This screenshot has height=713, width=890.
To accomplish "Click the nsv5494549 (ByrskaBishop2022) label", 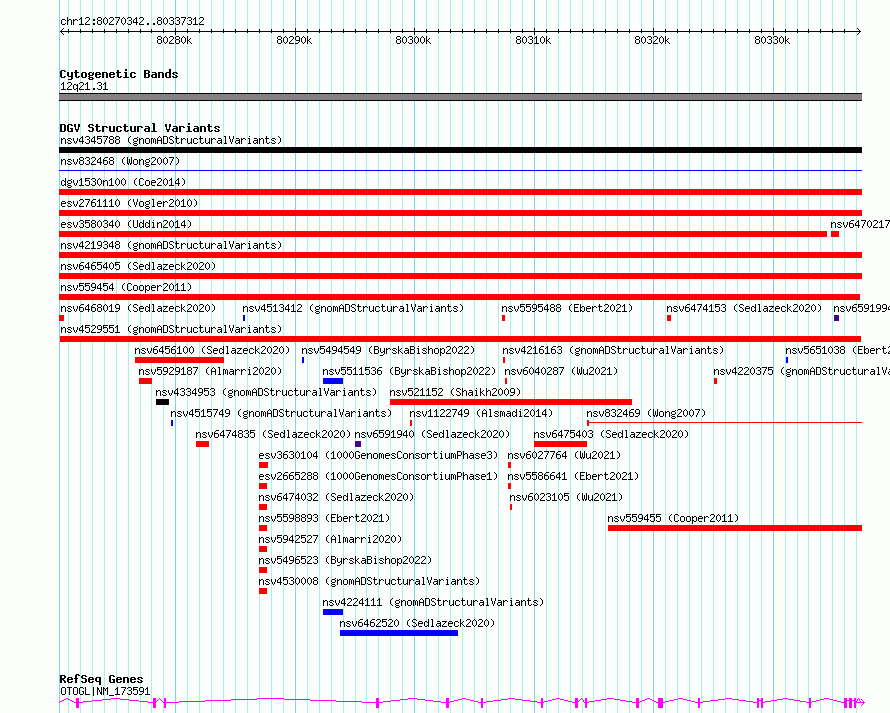I will click(388, 350).
